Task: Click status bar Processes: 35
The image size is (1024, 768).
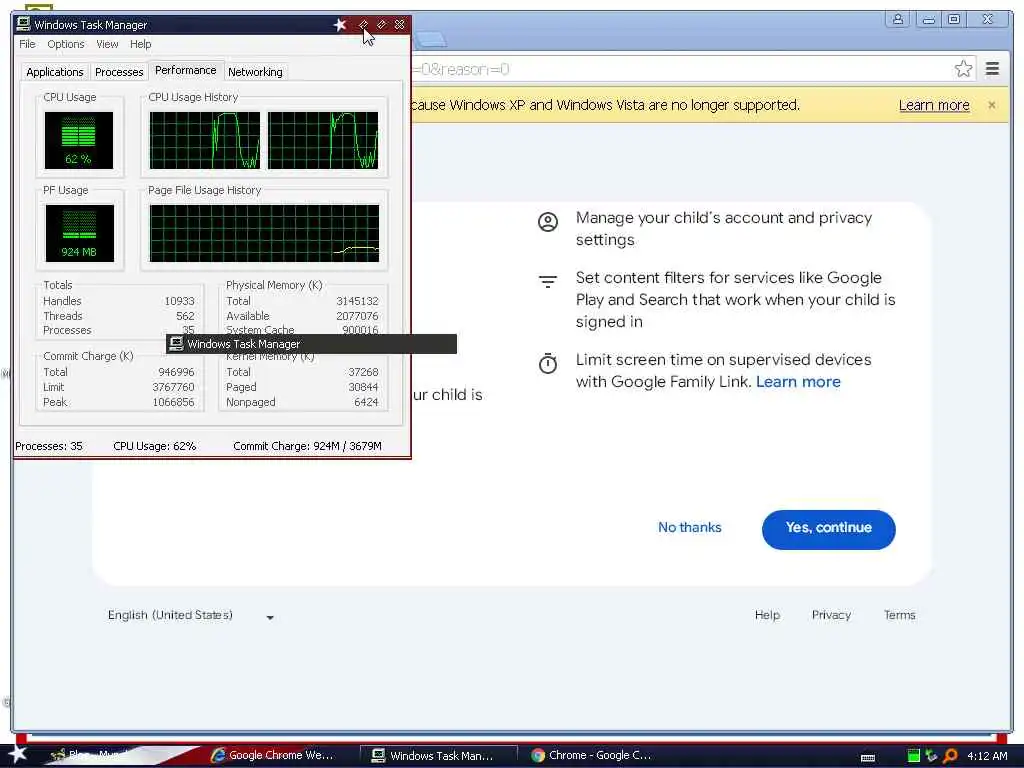Action: pyautogui.click(x=49, y=446)
